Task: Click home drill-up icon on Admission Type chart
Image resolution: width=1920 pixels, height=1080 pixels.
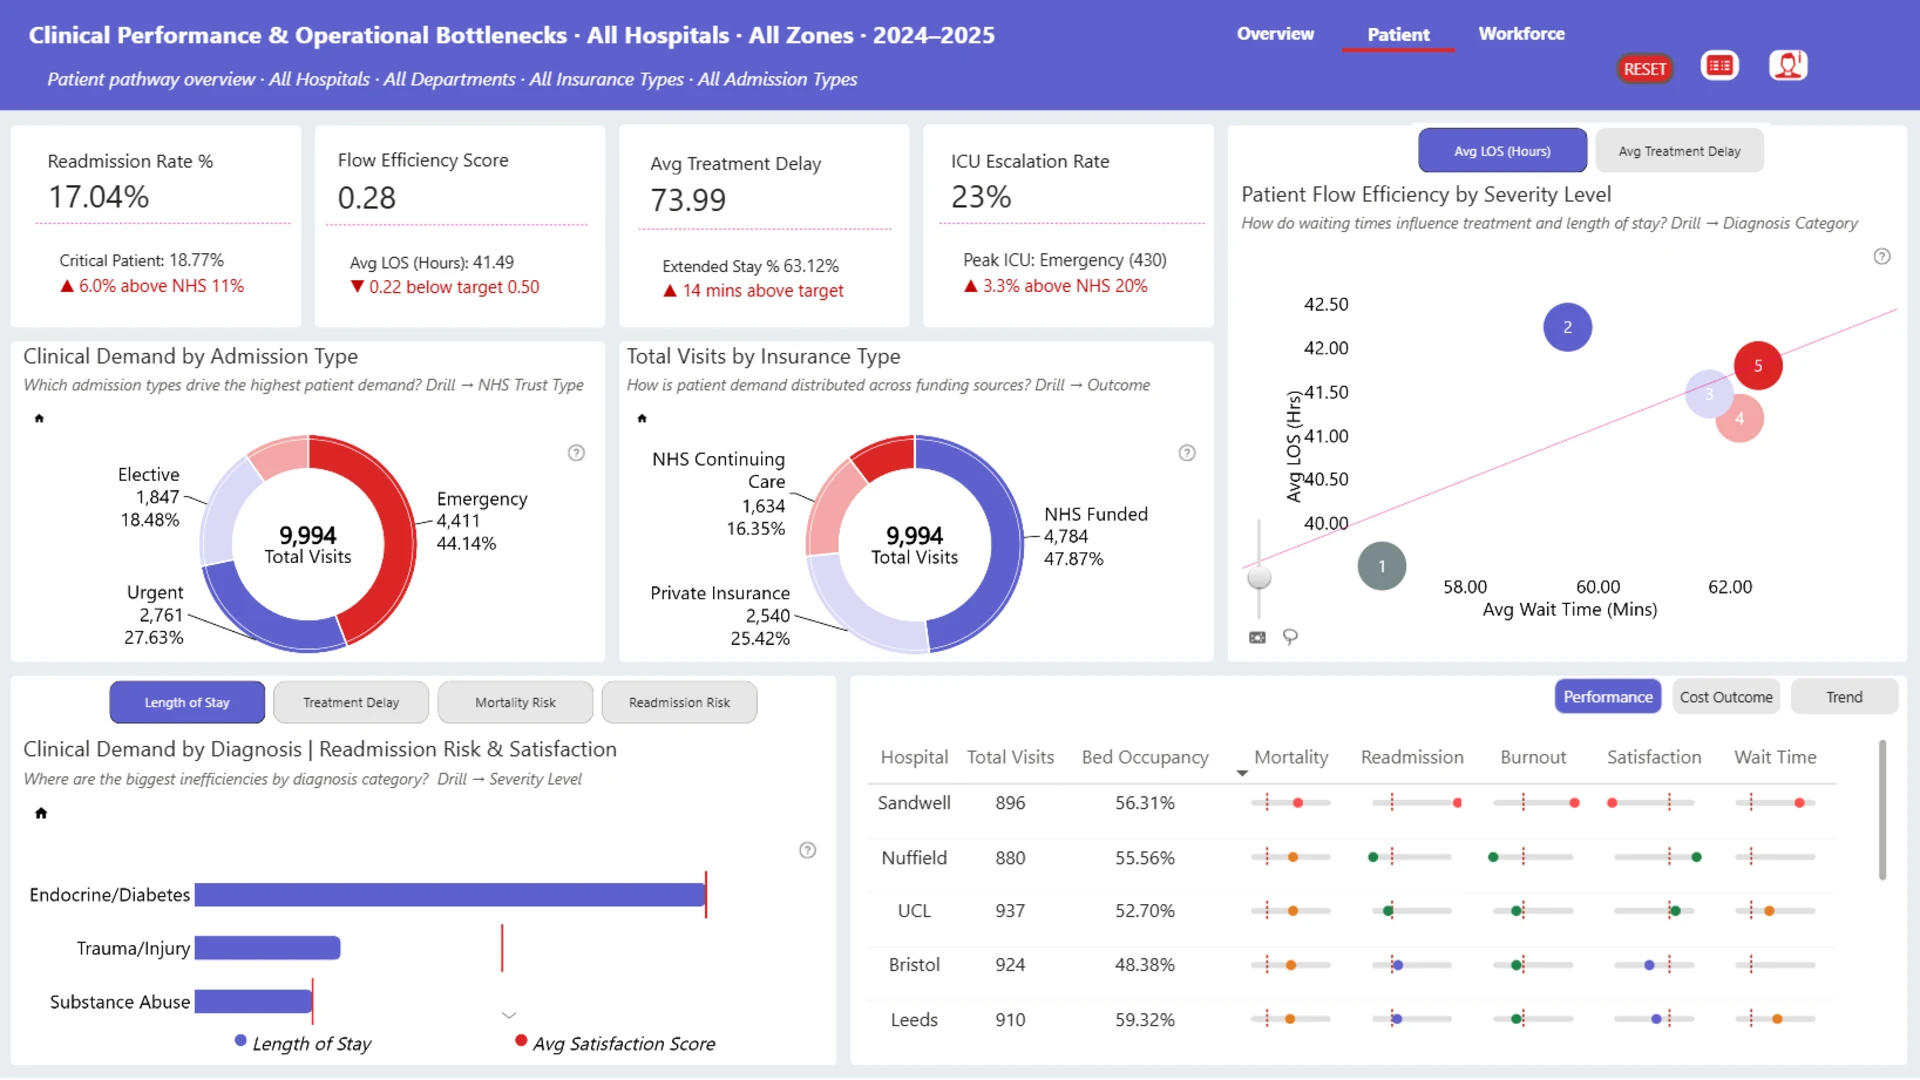Action: point(39,418)
